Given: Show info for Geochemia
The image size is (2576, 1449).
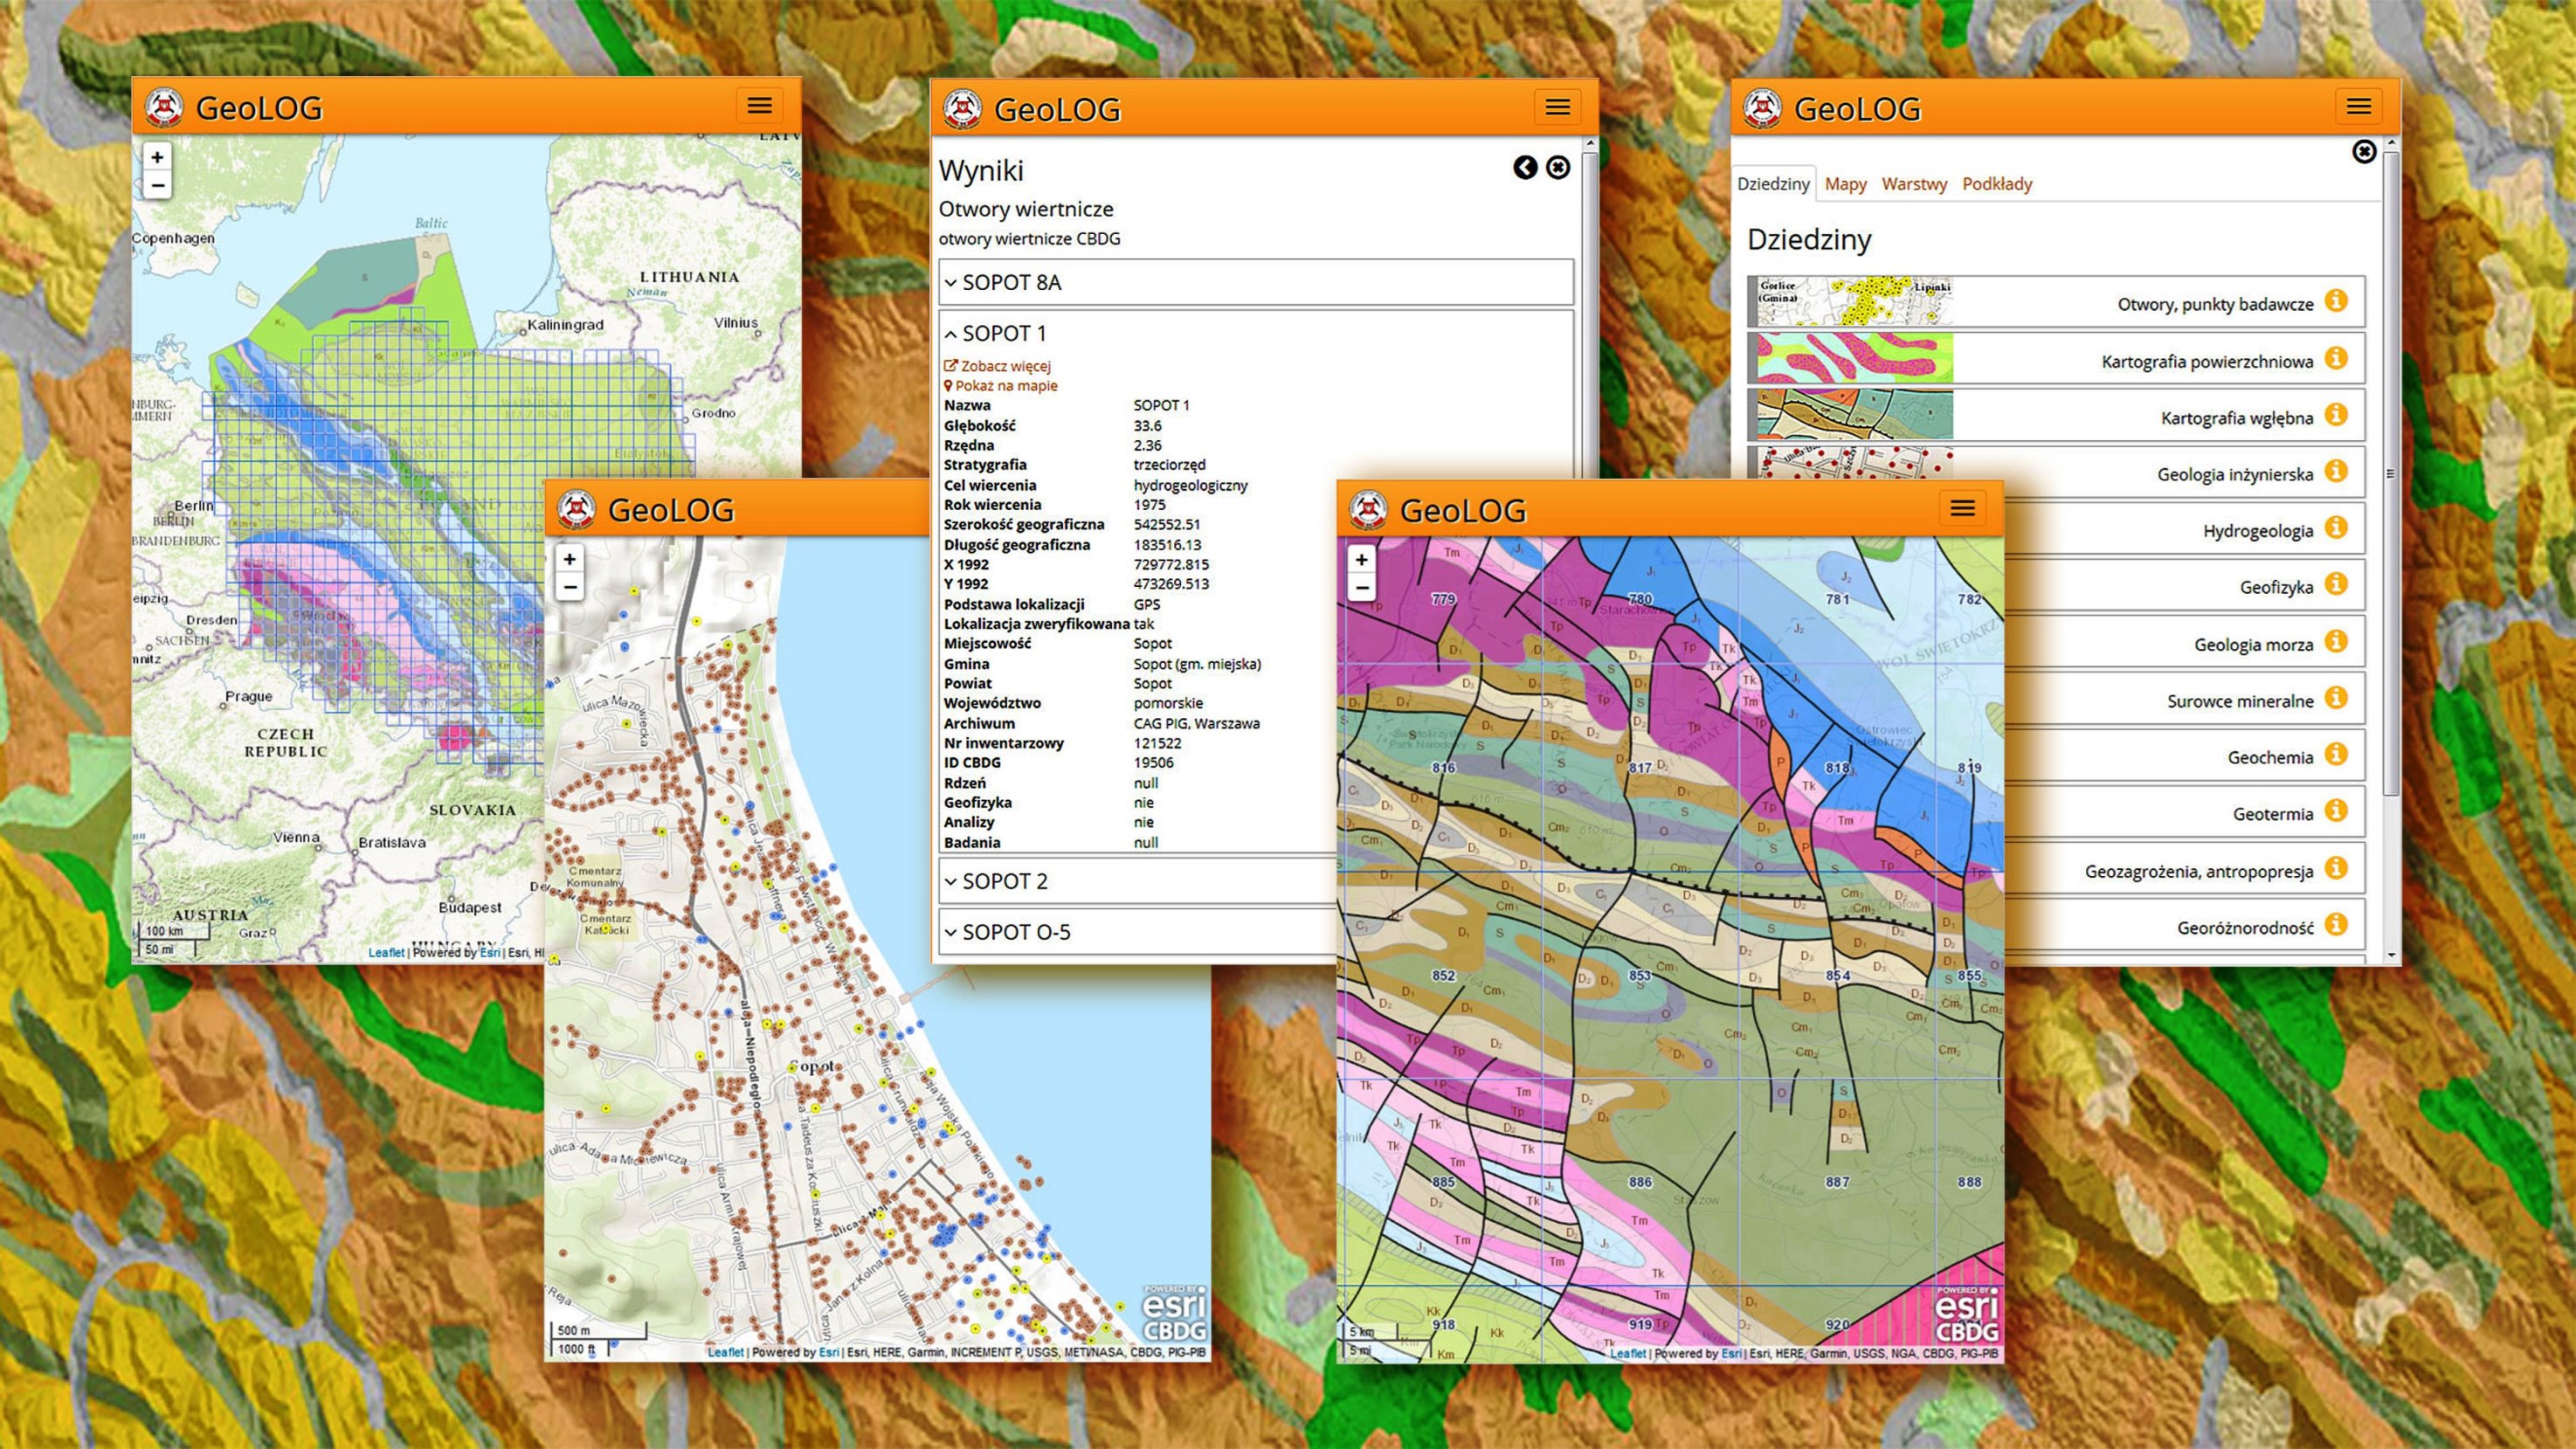Looking at the screenshot, I should tap(2336, 753).
